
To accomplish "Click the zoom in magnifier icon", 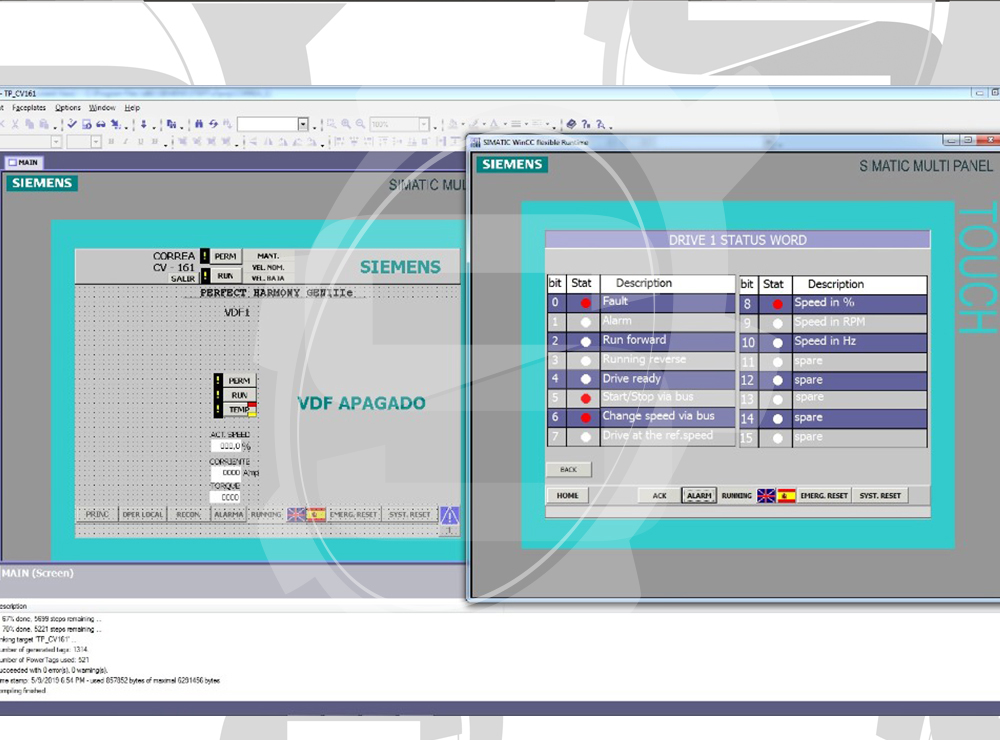I will 346,124.
